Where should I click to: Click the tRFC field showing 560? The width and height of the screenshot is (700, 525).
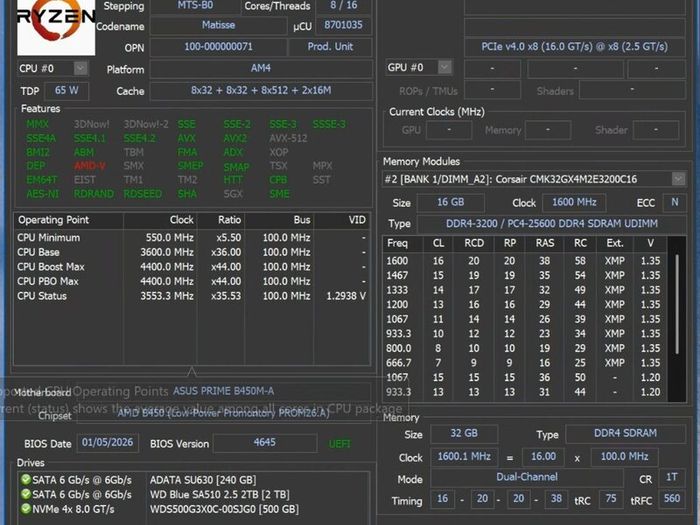[672, 499]
